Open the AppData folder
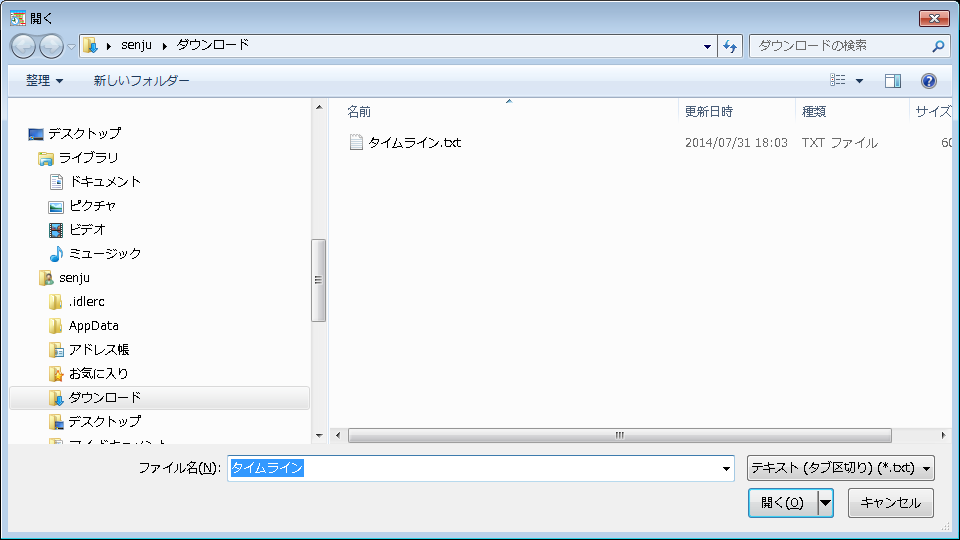The height and width of the screenshot is (540, 960). (93, 326)
